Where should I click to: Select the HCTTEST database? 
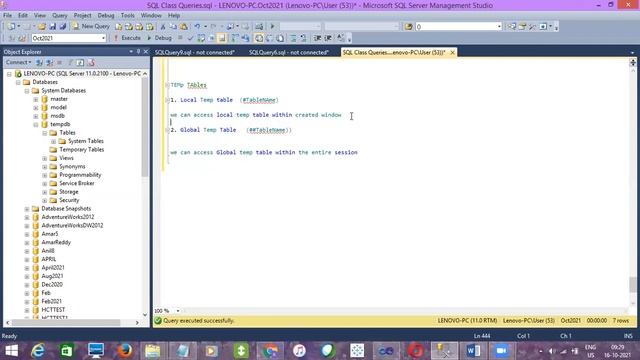click(x=53, y=310)
